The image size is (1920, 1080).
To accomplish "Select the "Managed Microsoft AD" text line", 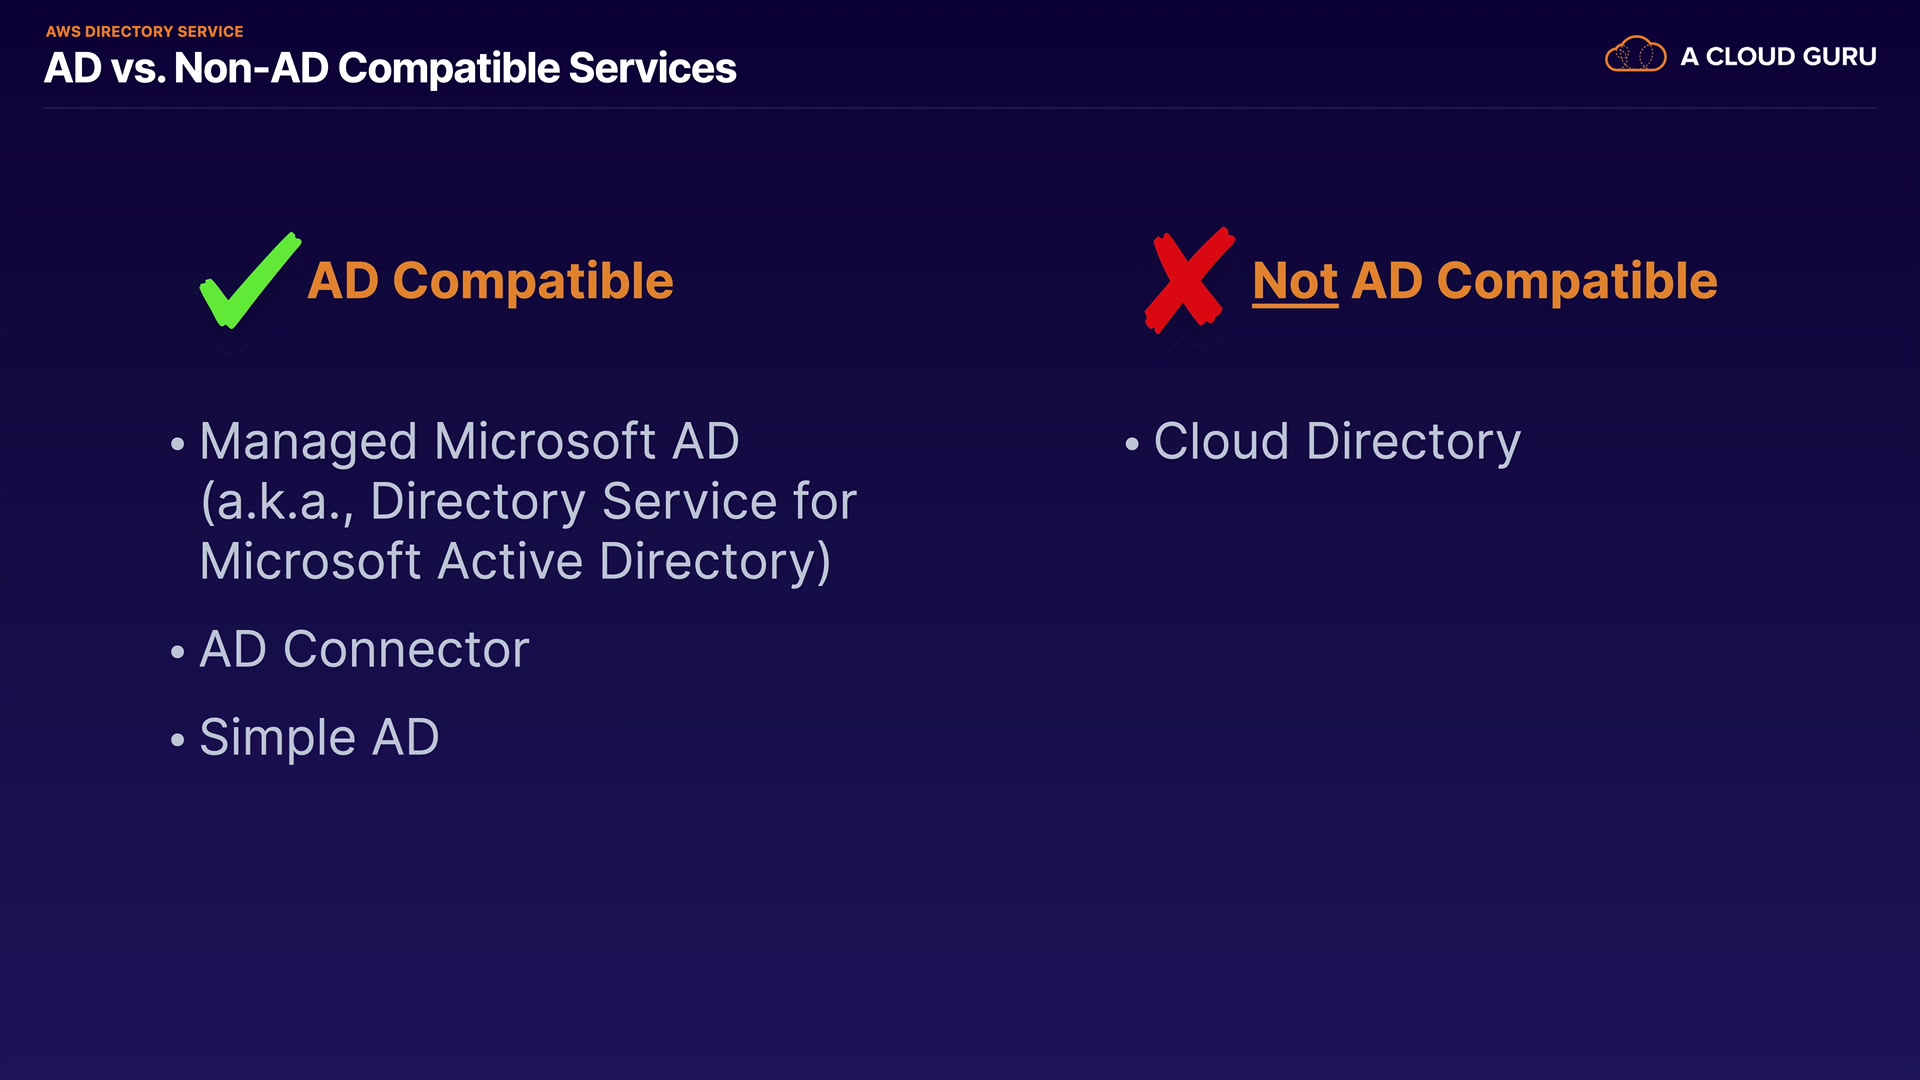I will 469,442.
